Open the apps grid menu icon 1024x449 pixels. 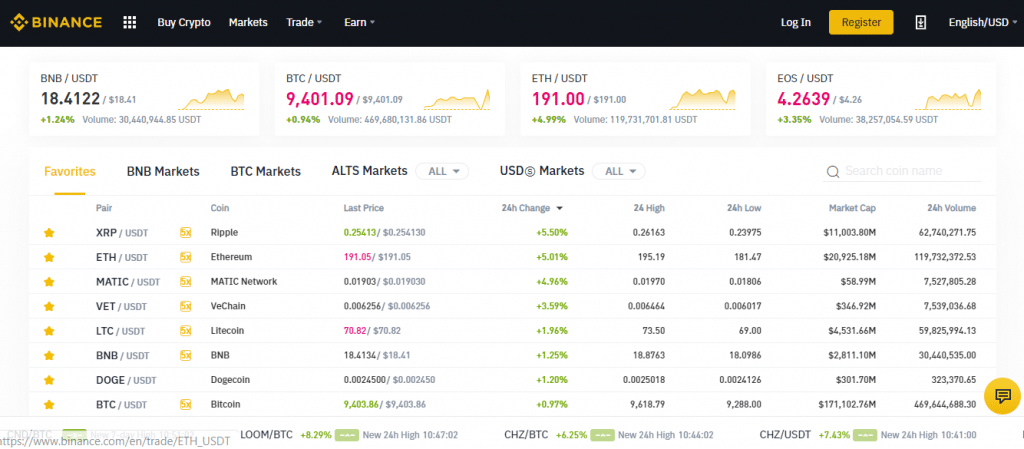(x=129, y=22)
